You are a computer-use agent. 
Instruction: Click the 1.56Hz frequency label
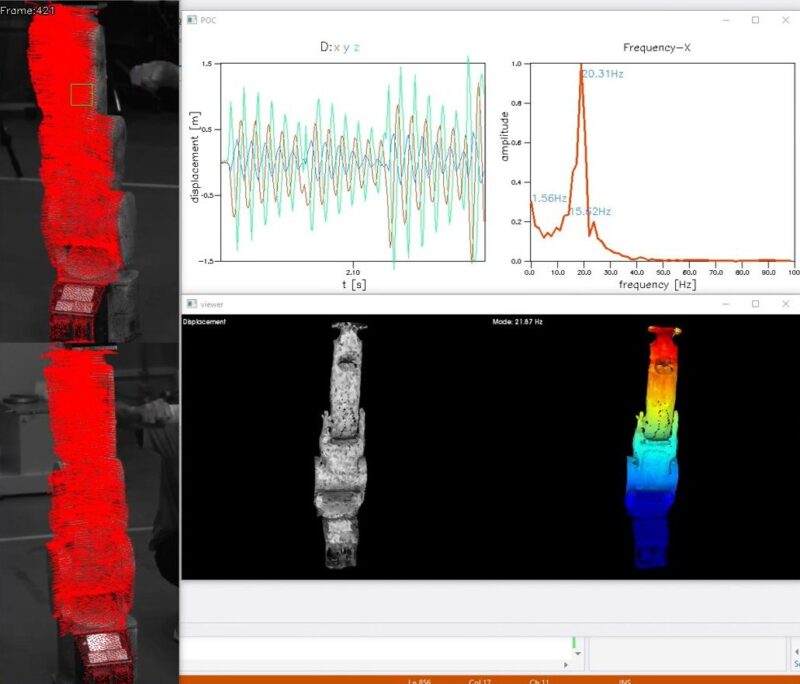click(x=550, y=198)
